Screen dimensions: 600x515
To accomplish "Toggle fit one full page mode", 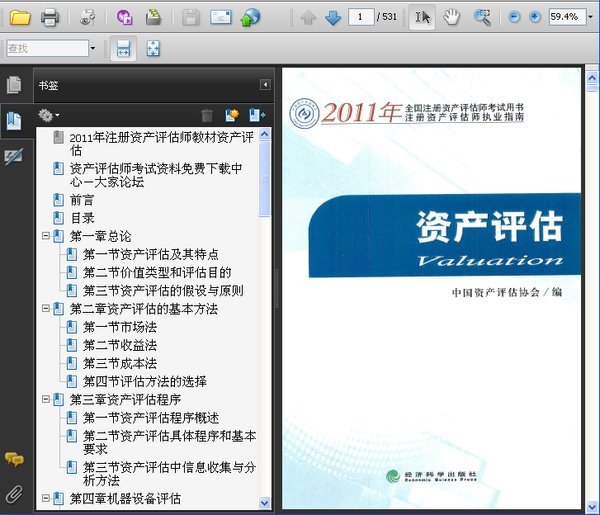I will point(153,49).
